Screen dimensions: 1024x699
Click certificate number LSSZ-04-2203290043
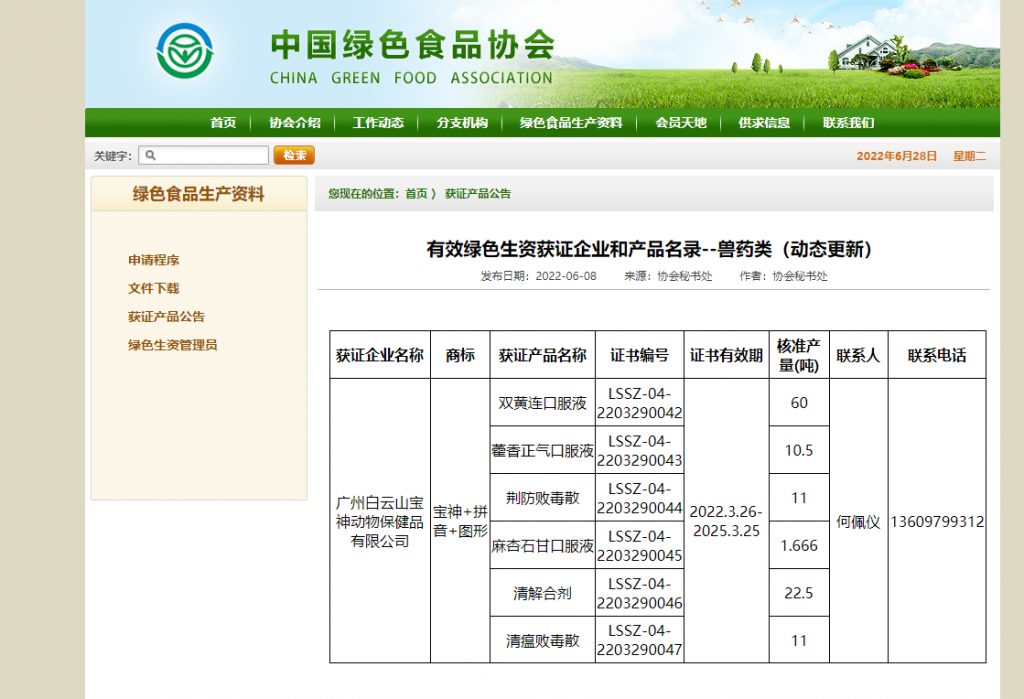639,451
